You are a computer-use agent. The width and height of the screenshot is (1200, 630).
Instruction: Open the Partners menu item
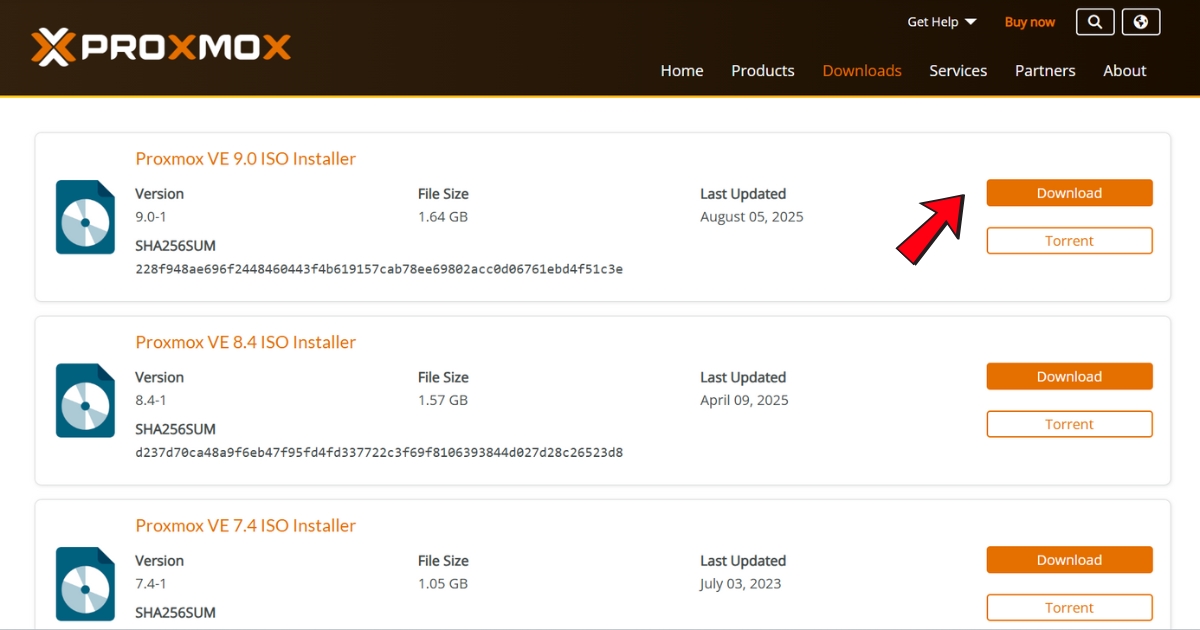click(1045, 70)
